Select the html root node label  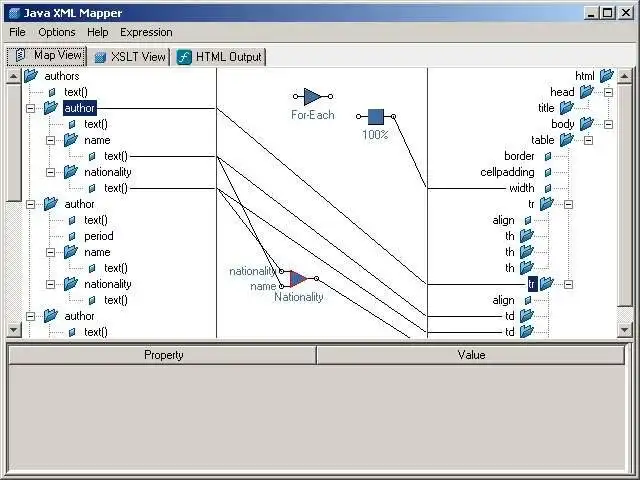[x=585, y=76]
